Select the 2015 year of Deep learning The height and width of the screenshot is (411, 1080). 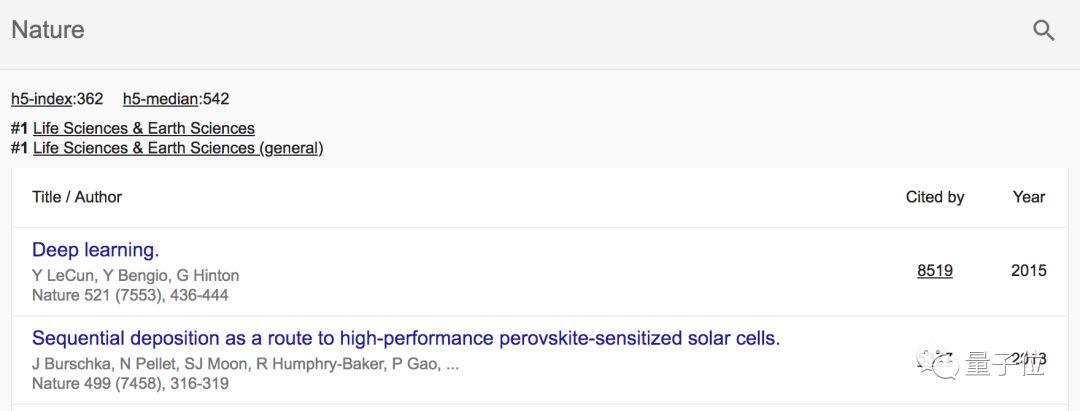click(x=1029, y=271)
